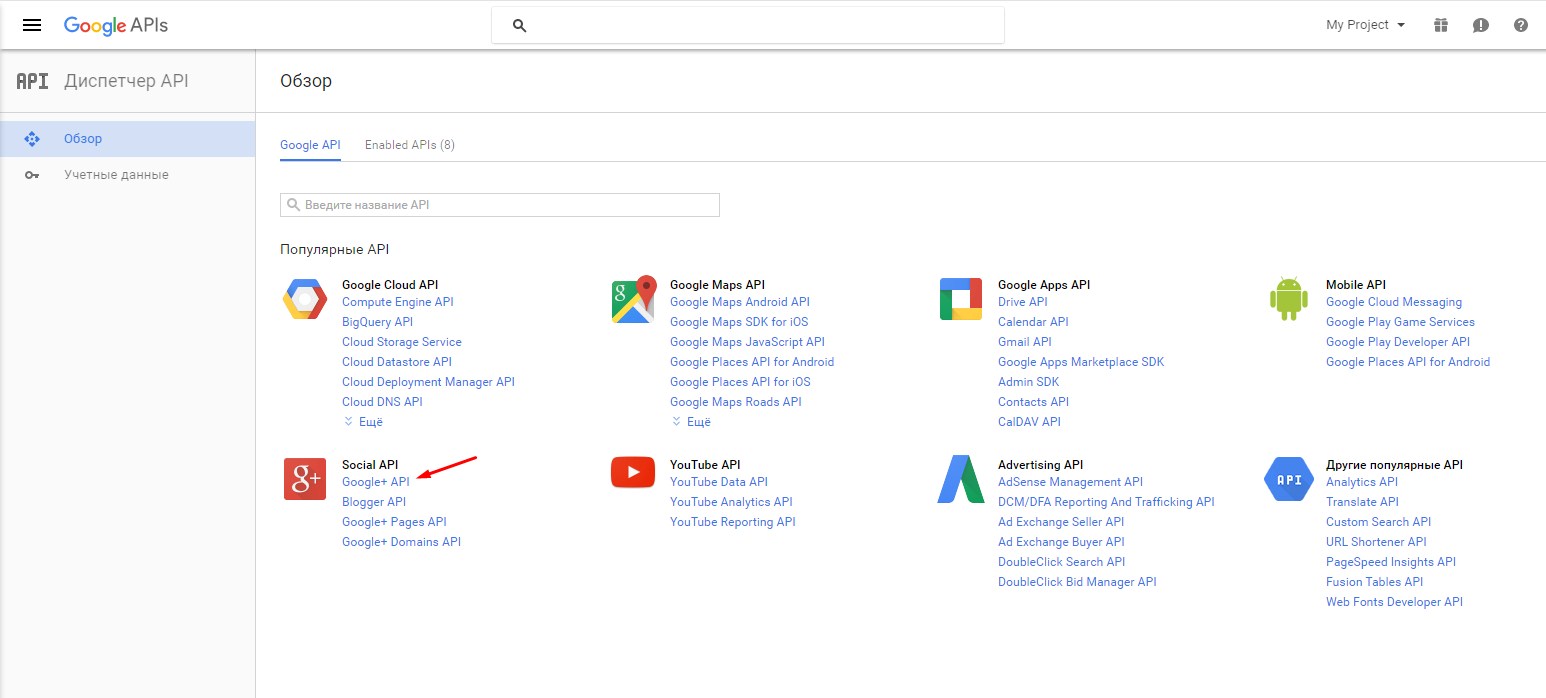Open YouTube Data API link
The height and width of the screenshot is (698, 1546).
pyautogui.click(x=719, y=482)
